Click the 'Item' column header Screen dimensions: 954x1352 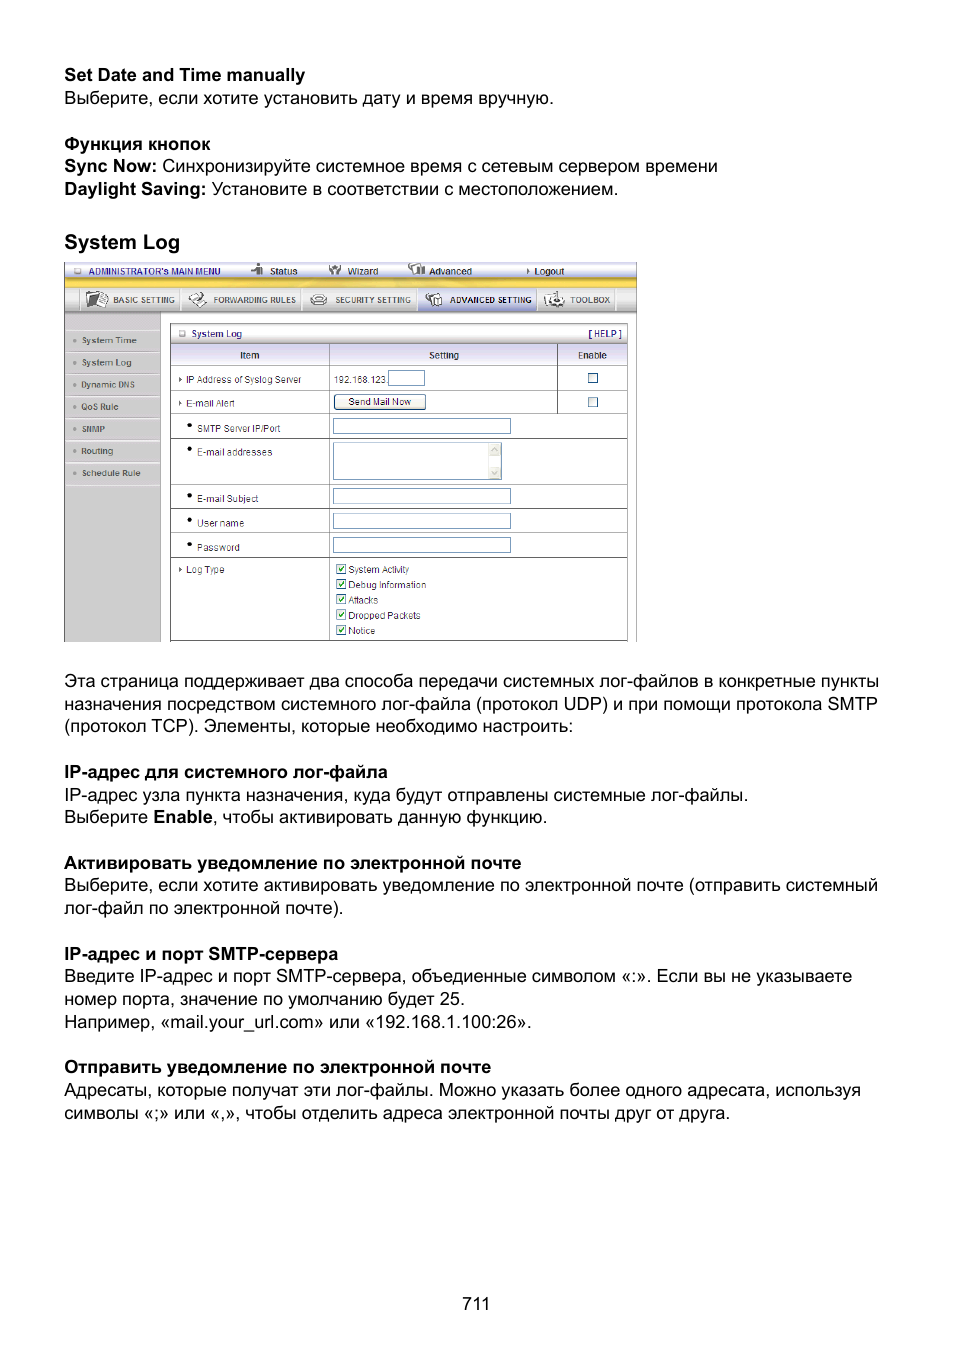[250, 355]
